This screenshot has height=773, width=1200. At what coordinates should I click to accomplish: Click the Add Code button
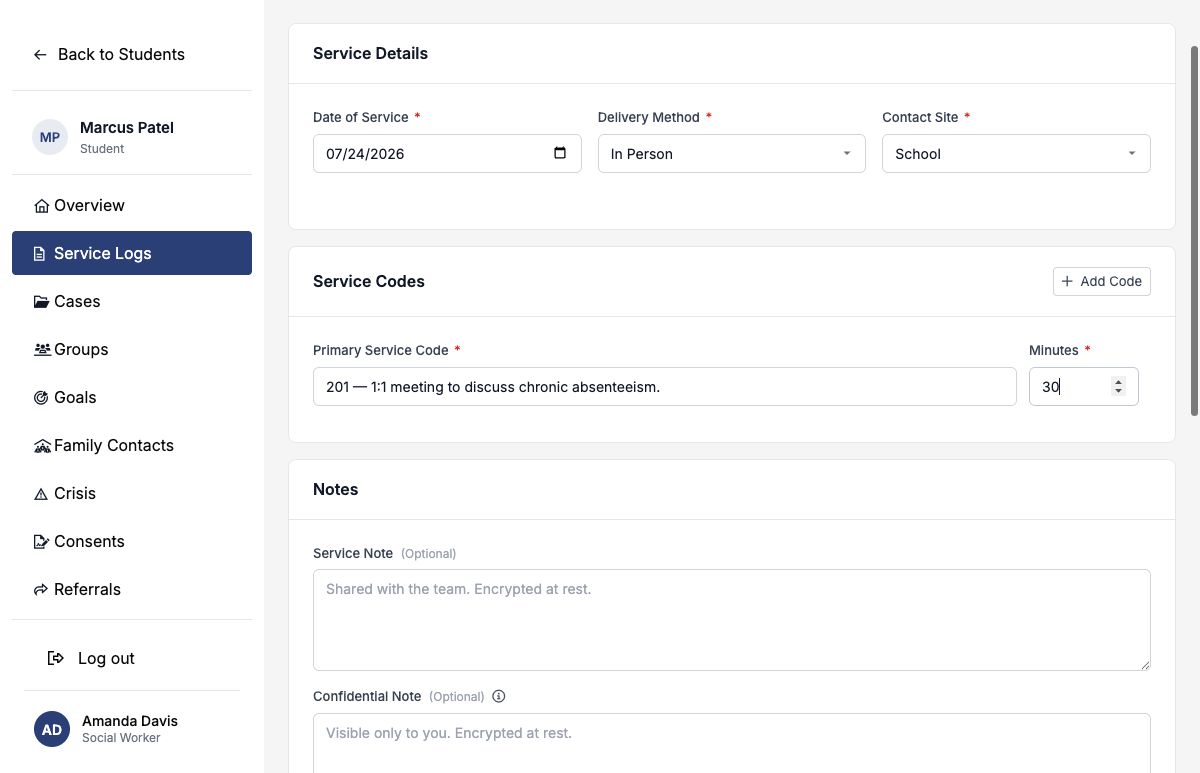coord(1102,281)
